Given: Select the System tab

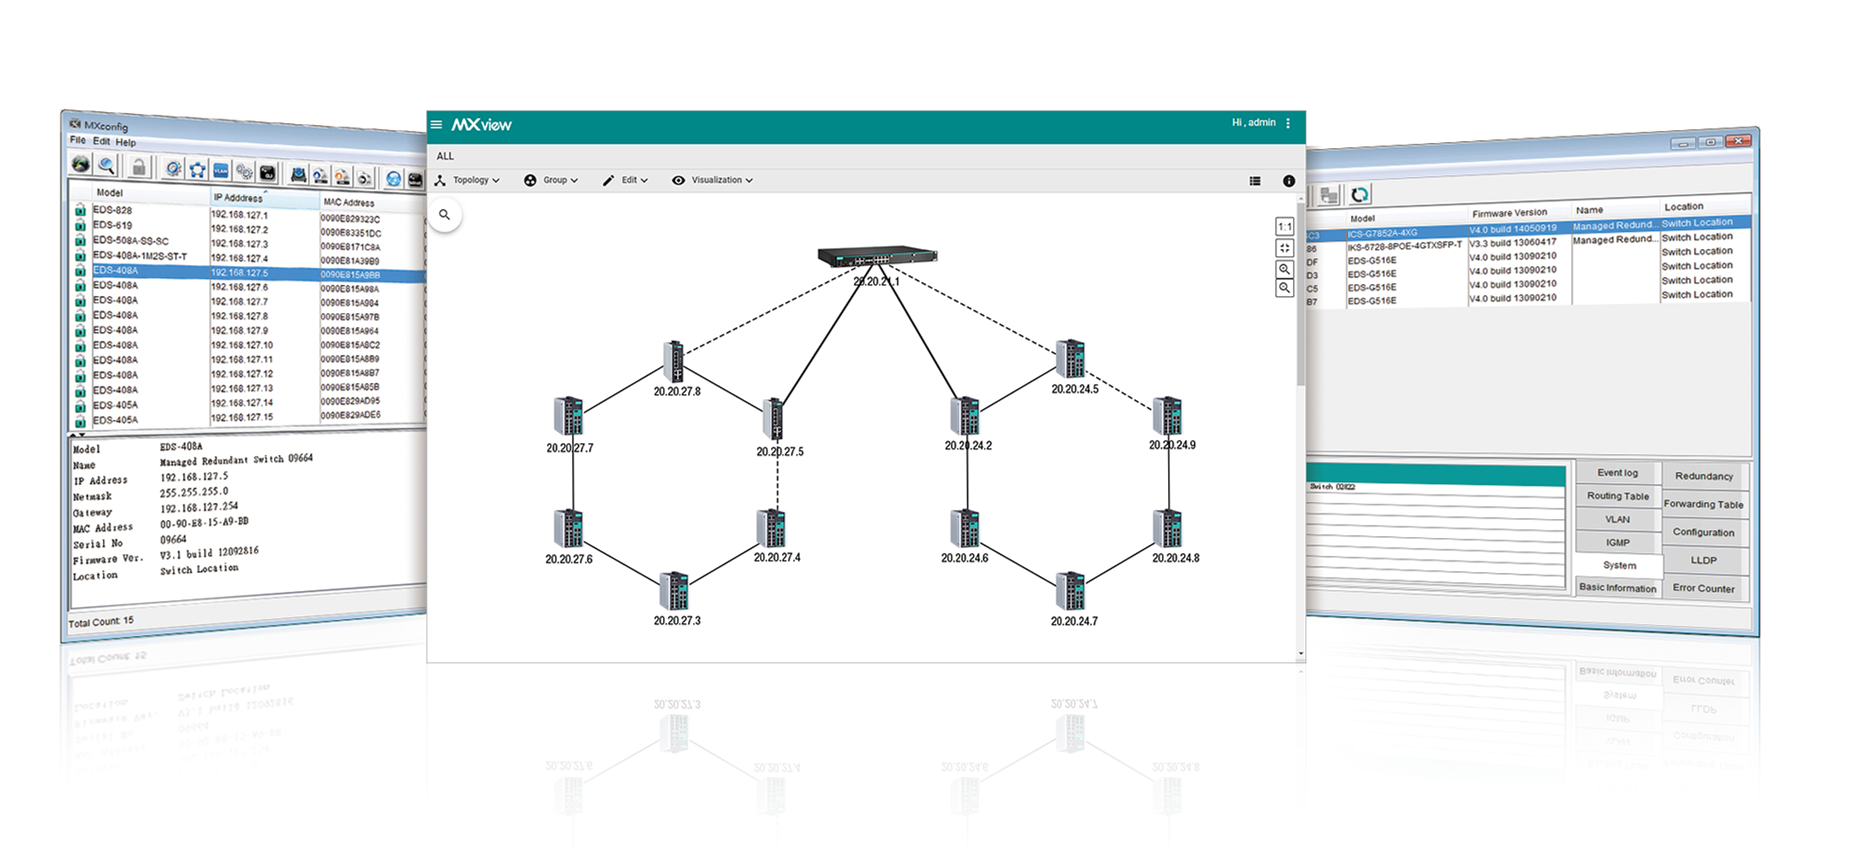Looking at the screenshot, I should click(x=1619, y=565).
